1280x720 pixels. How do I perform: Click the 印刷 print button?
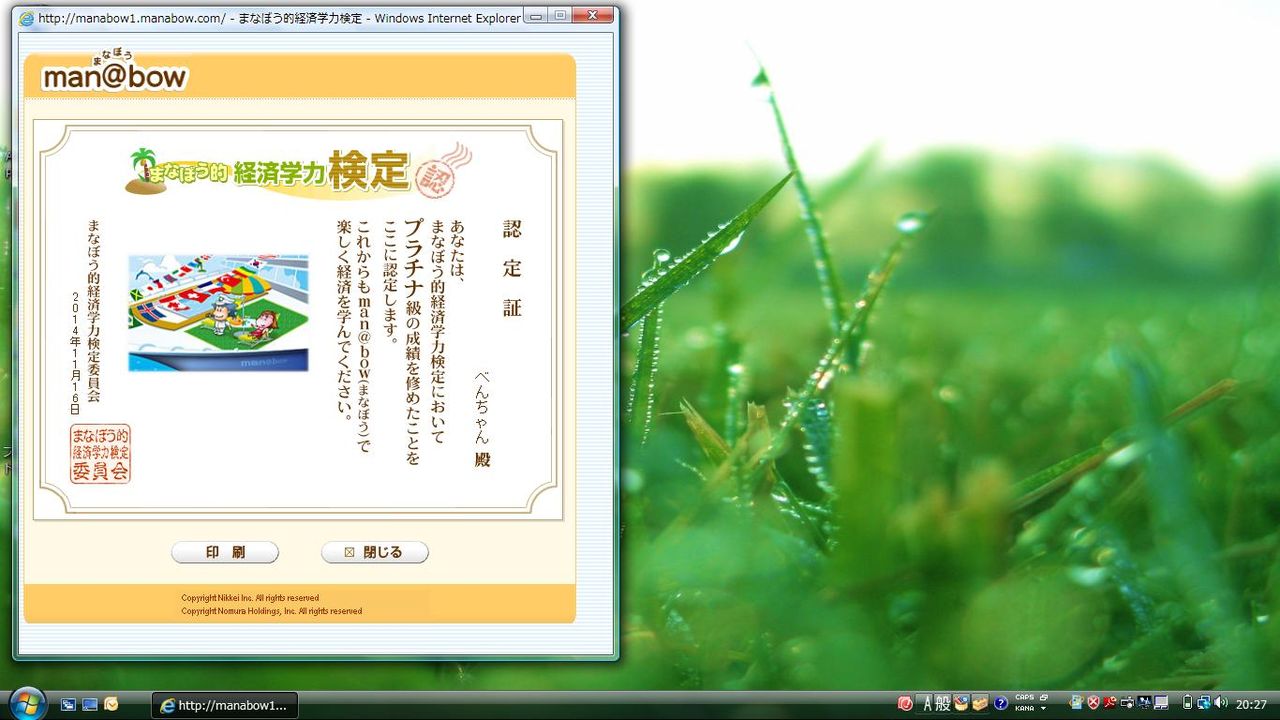click(x=225, y=552)
